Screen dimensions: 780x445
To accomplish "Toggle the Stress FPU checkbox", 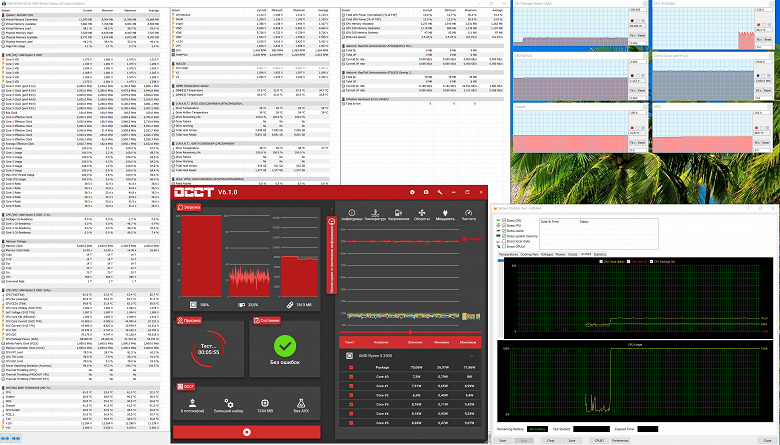I will 502,224.
